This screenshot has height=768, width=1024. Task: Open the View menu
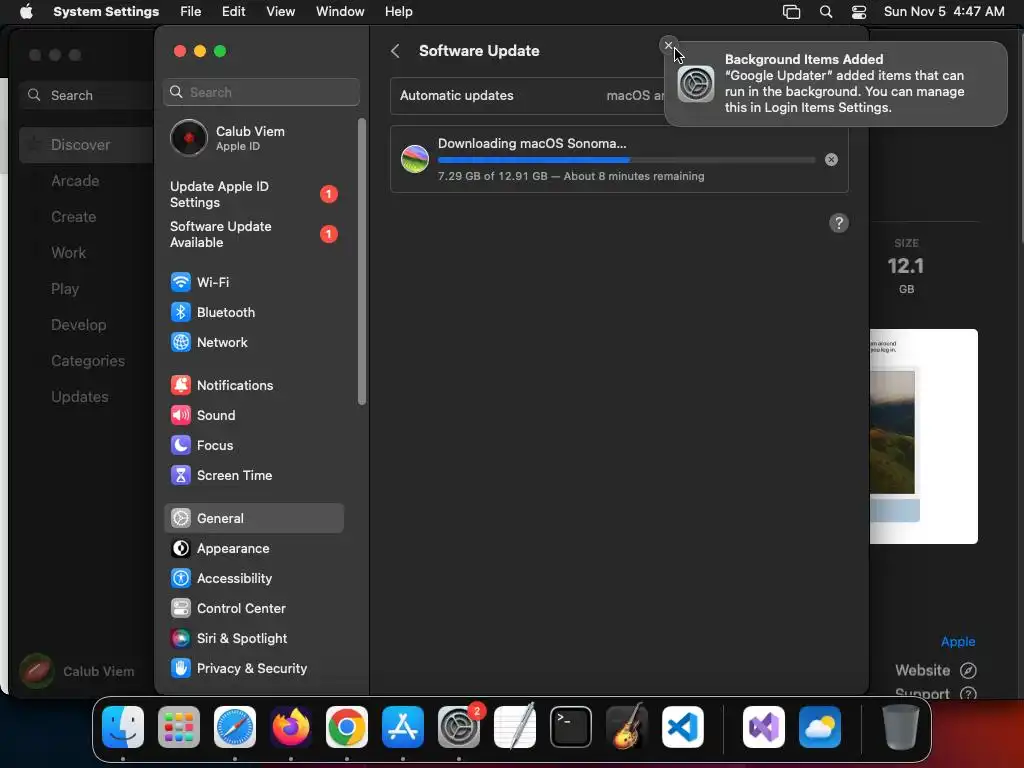tap(280, 12)
